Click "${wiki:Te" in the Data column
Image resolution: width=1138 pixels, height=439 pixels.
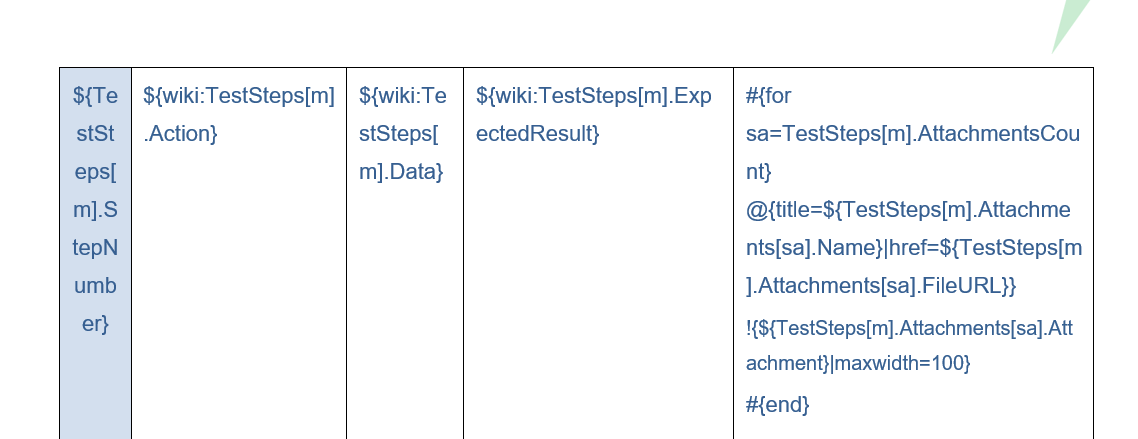click(x=402, y=96)
